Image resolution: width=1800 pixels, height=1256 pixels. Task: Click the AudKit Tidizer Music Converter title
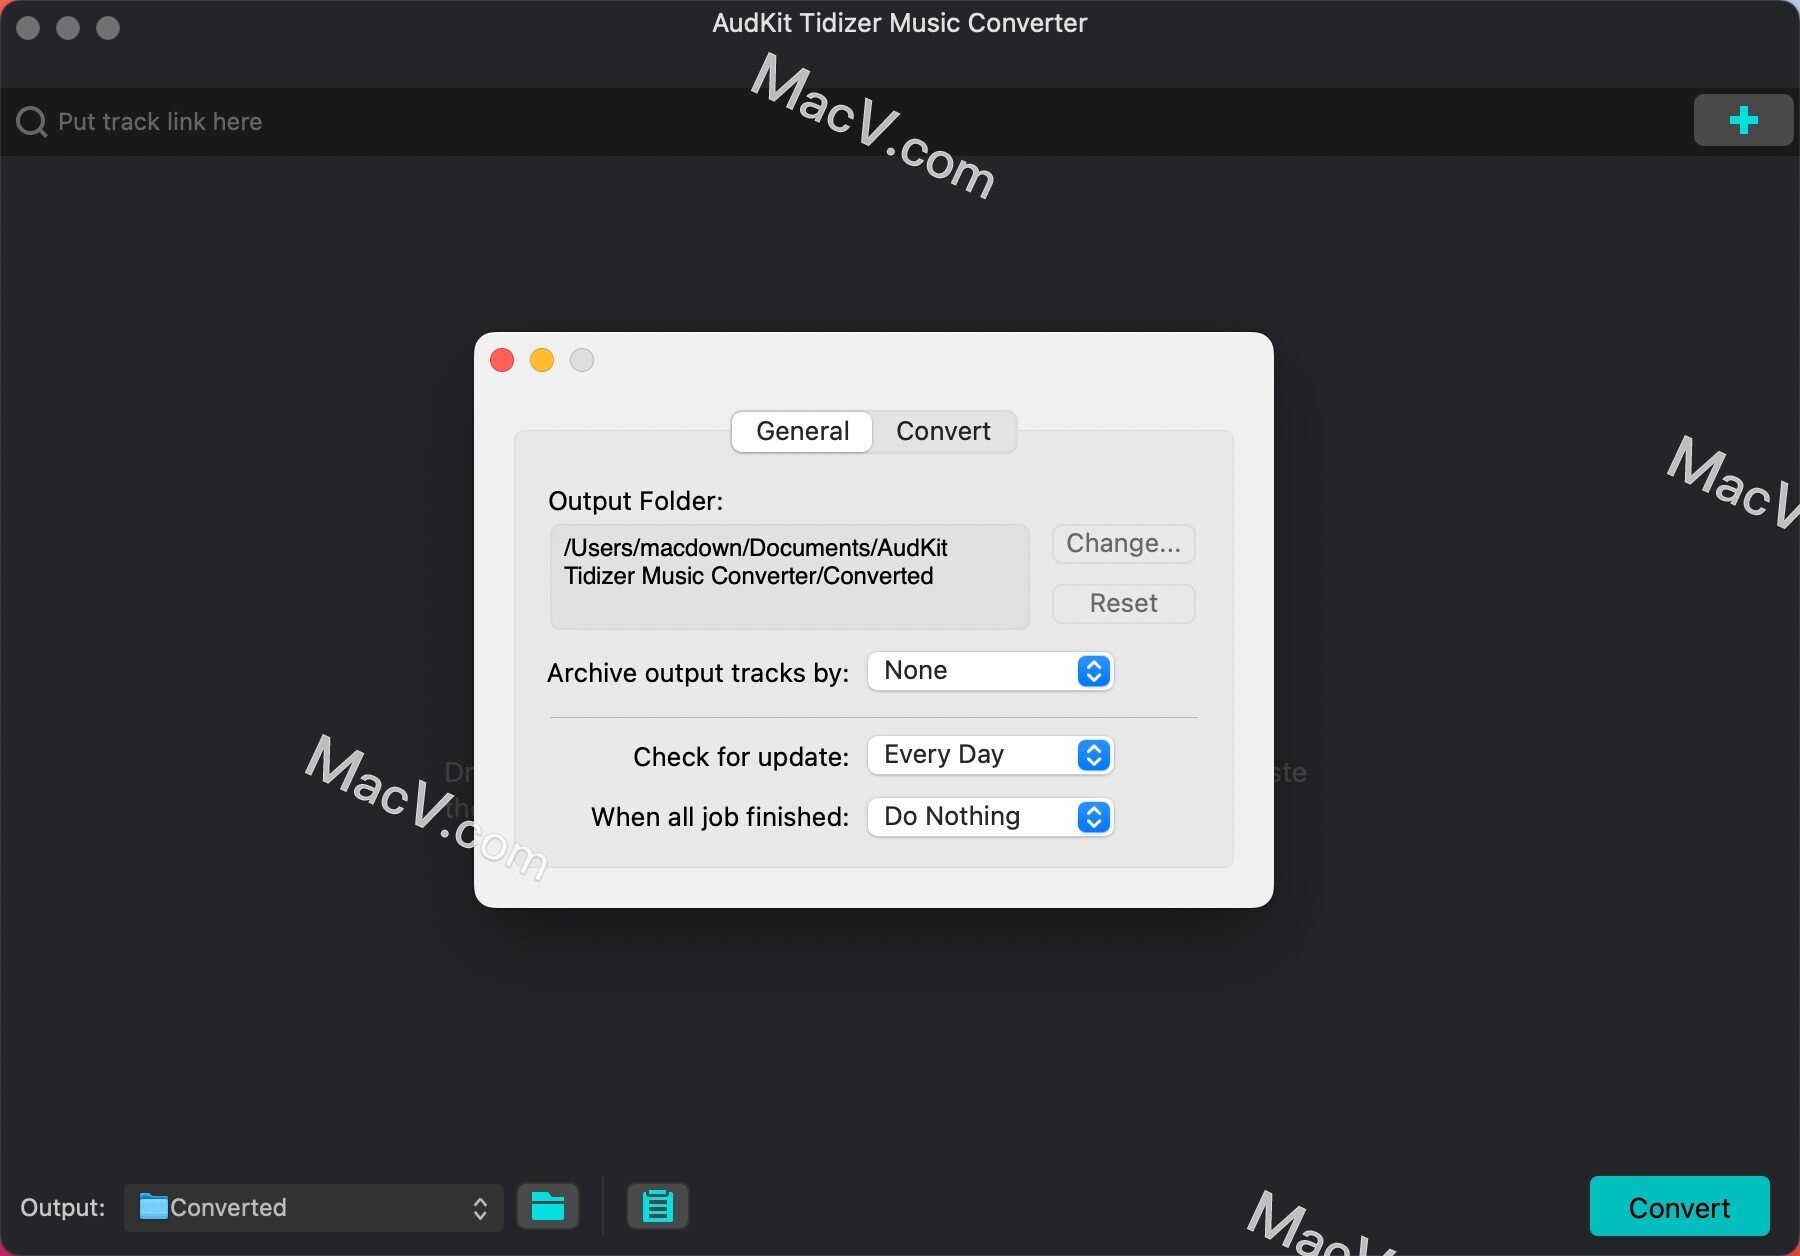coord(899,23)
